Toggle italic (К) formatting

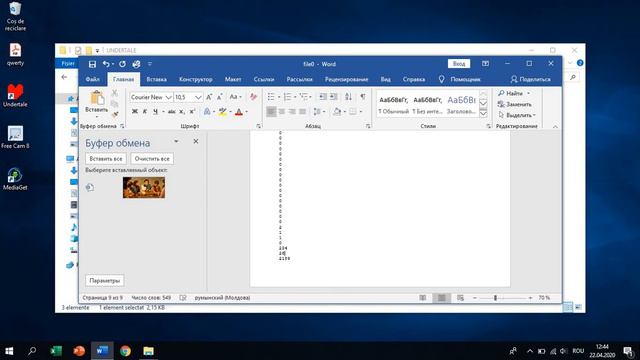coord(144,111)
